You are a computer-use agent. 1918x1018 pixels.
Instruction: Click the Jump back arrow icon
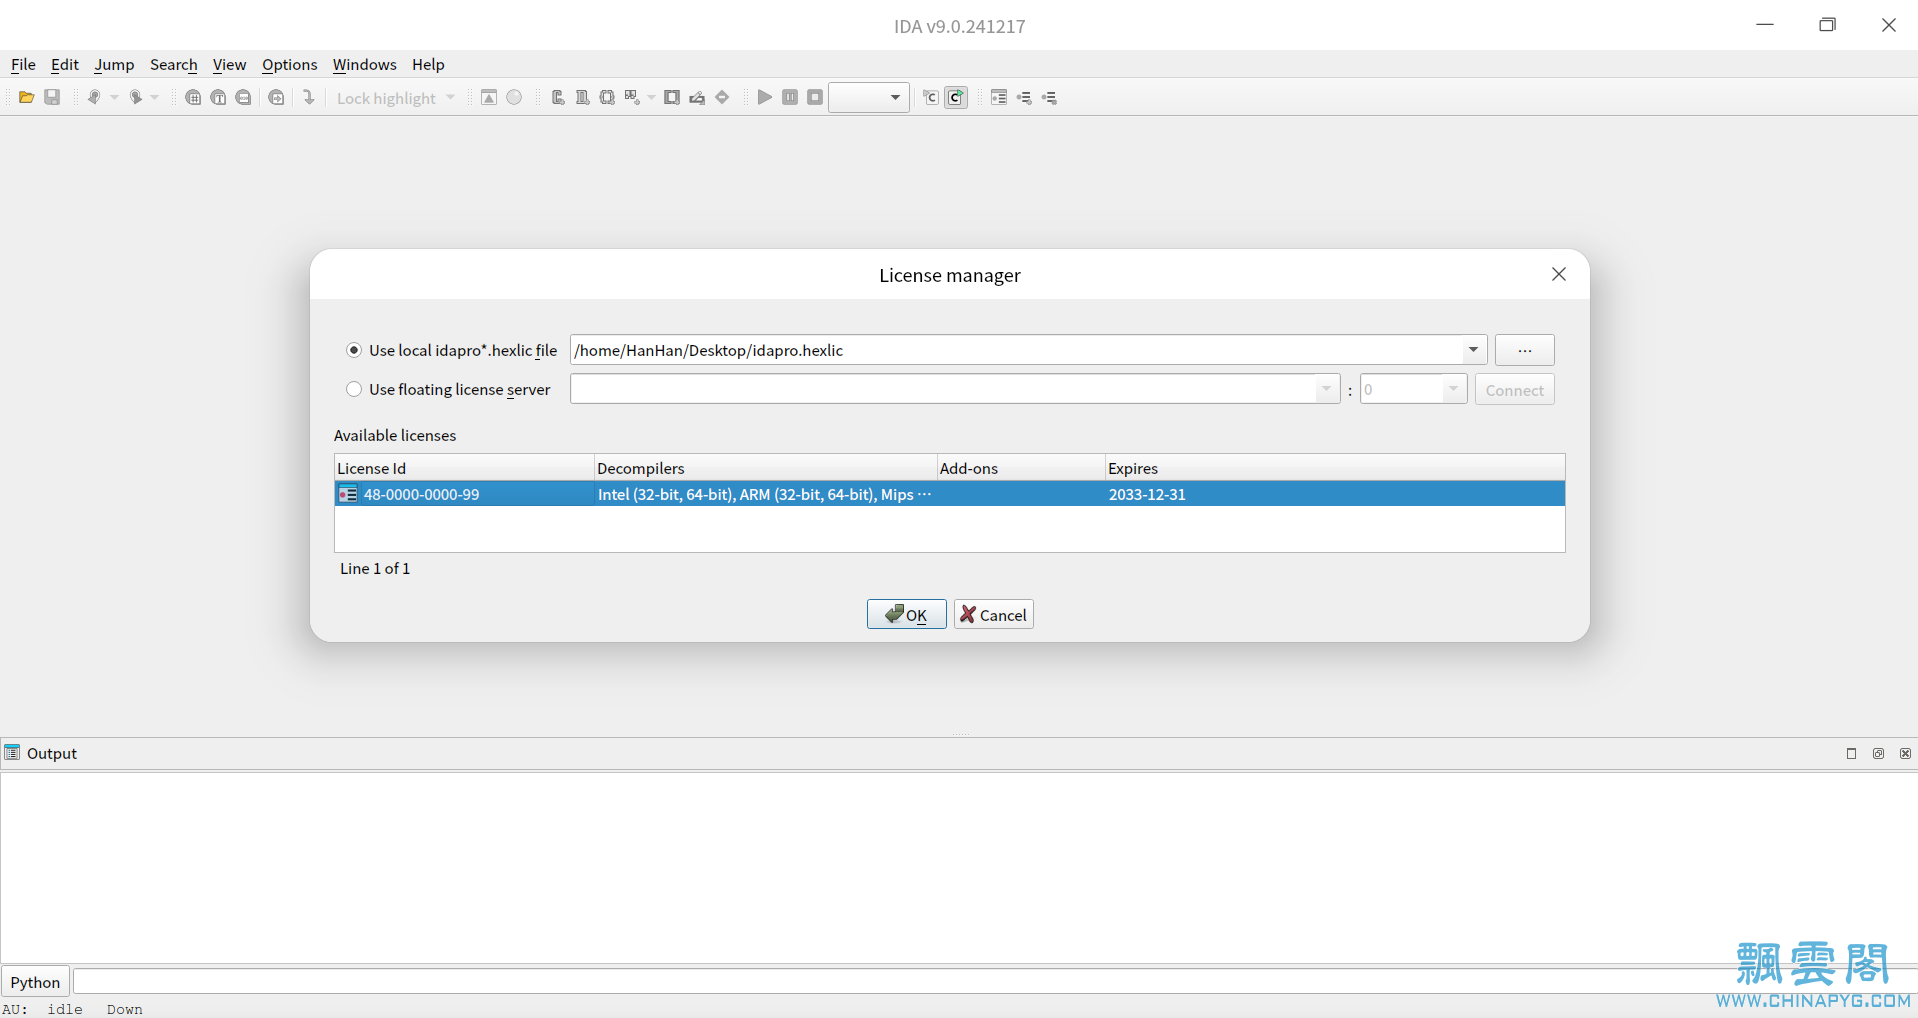click(93, 97)
